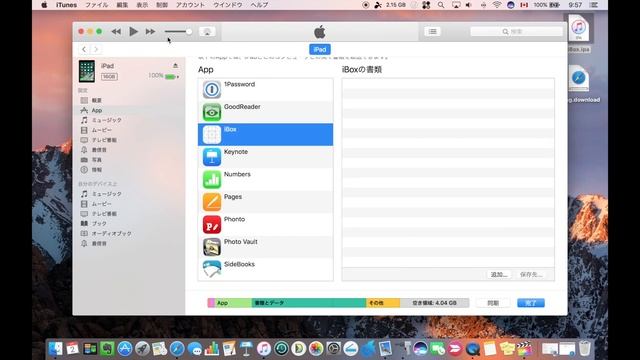Click the play button in iTunes
The image size is (640, 360).
tap(133, 31)
